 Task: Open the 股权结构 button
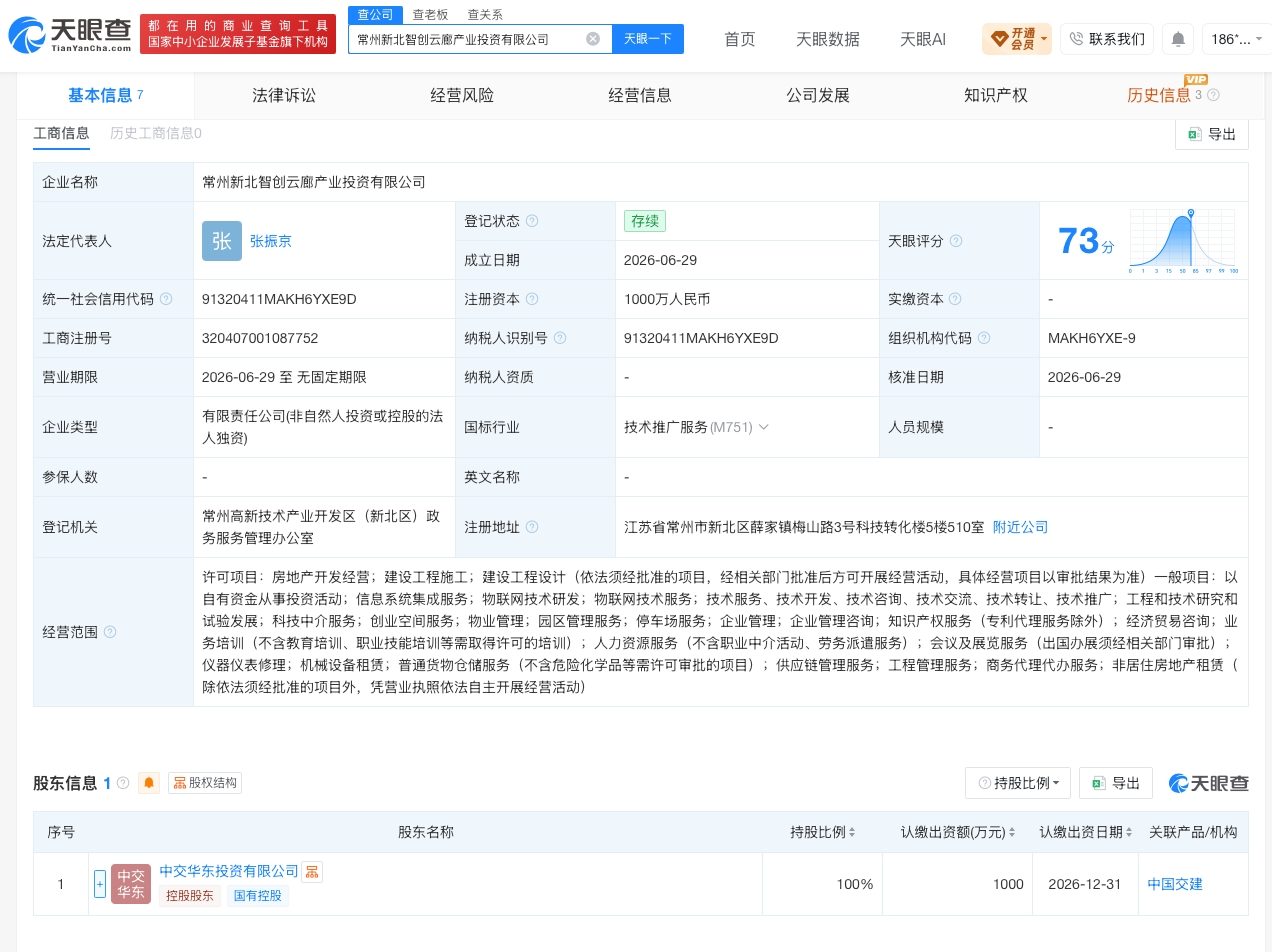pos(205,783)
